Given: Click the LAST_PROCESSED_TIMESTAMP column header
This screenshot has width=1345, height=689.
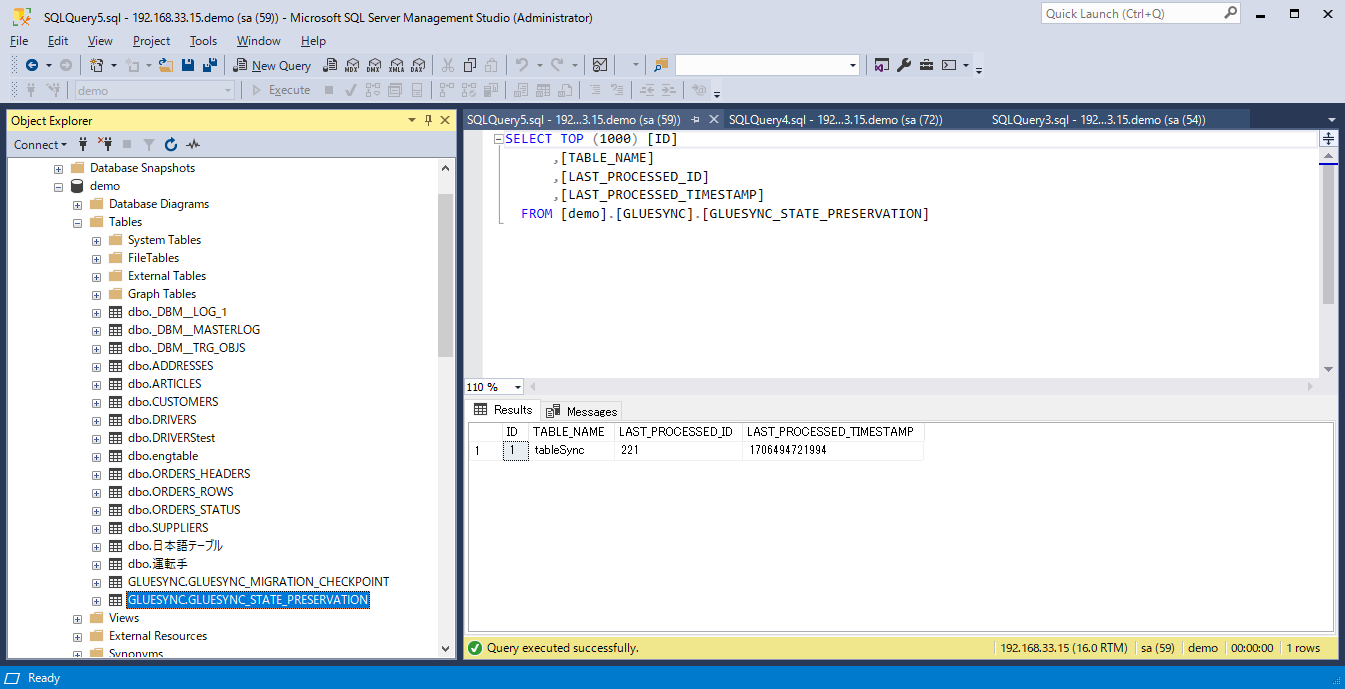Looking at the screenshot, I should click(x=832, y=432).
